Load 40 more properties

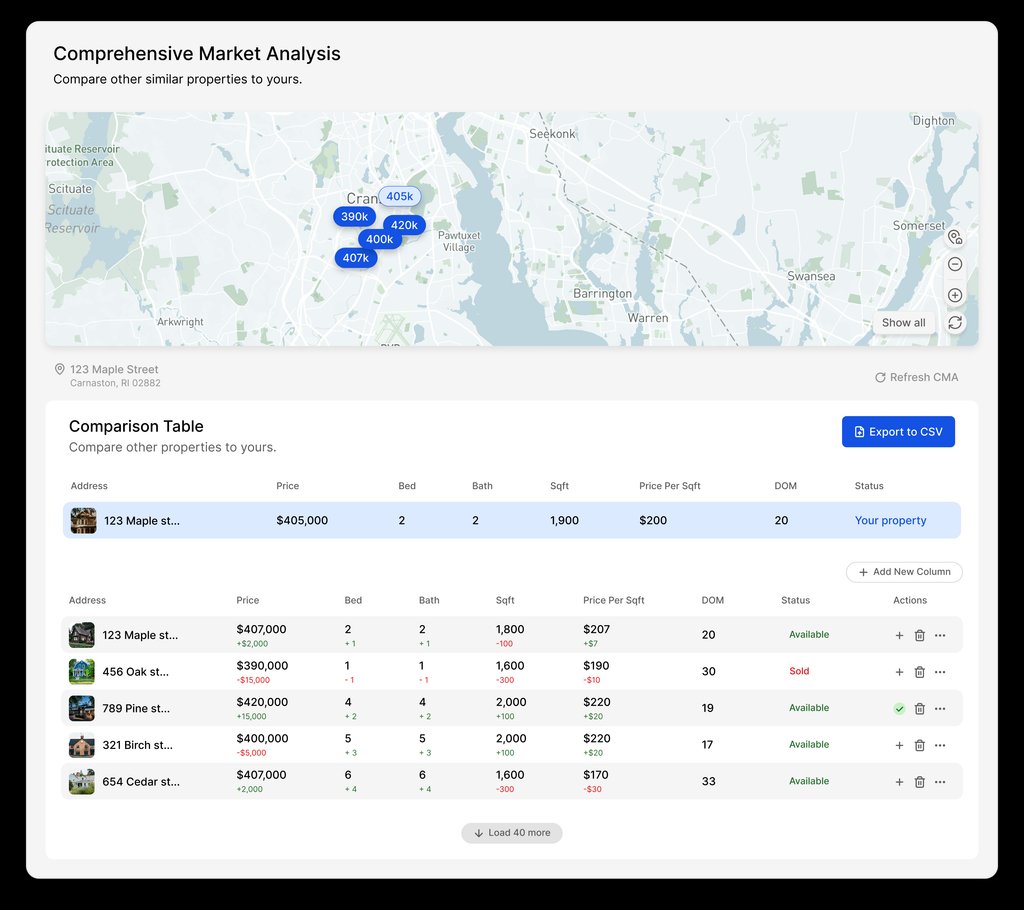click(x=512, y=833)
